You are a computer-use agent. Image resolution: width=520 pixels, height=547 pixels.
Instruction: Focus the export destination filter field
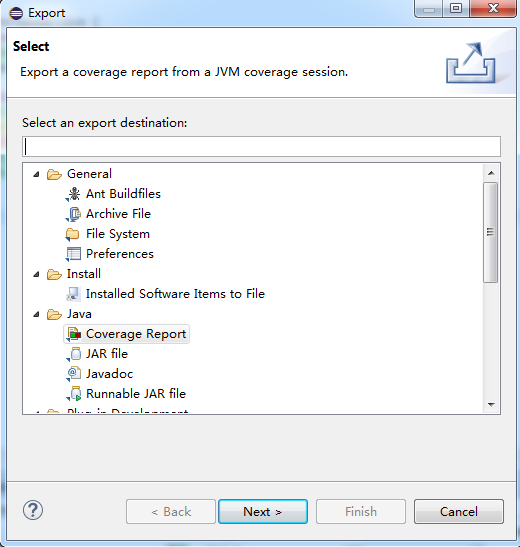[x=262, y=147]
